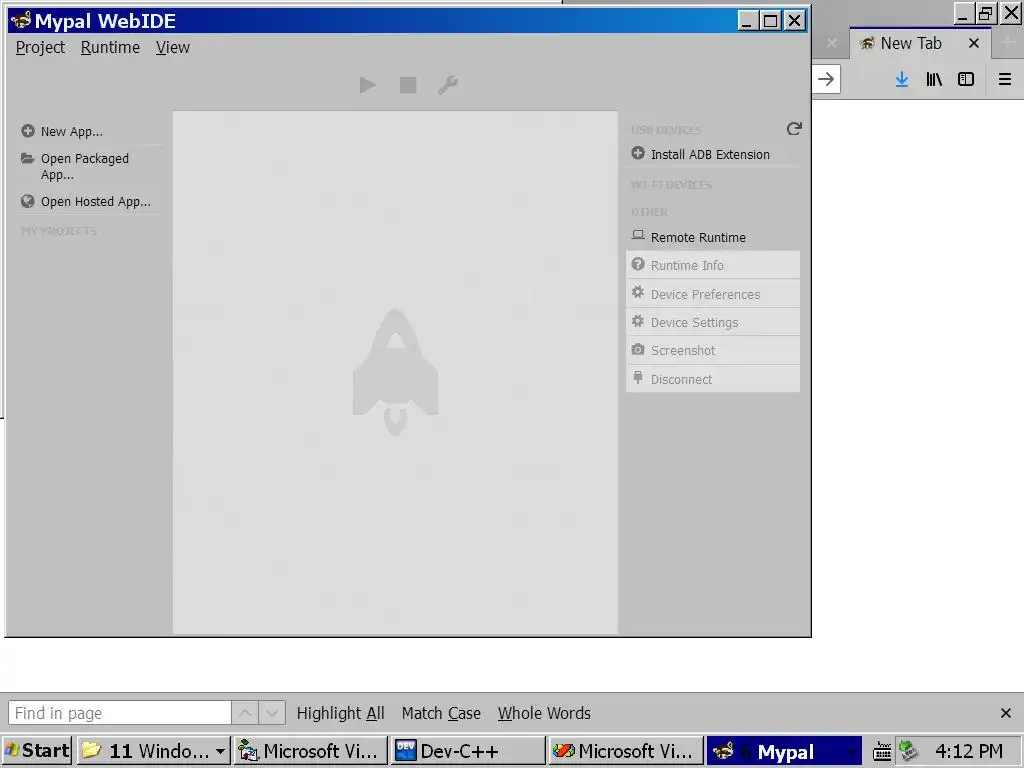The width and height of the screenshot is (1024, 768).
Task: Switch to Dev-C++ in the taskbar
Action: (468, 751)
